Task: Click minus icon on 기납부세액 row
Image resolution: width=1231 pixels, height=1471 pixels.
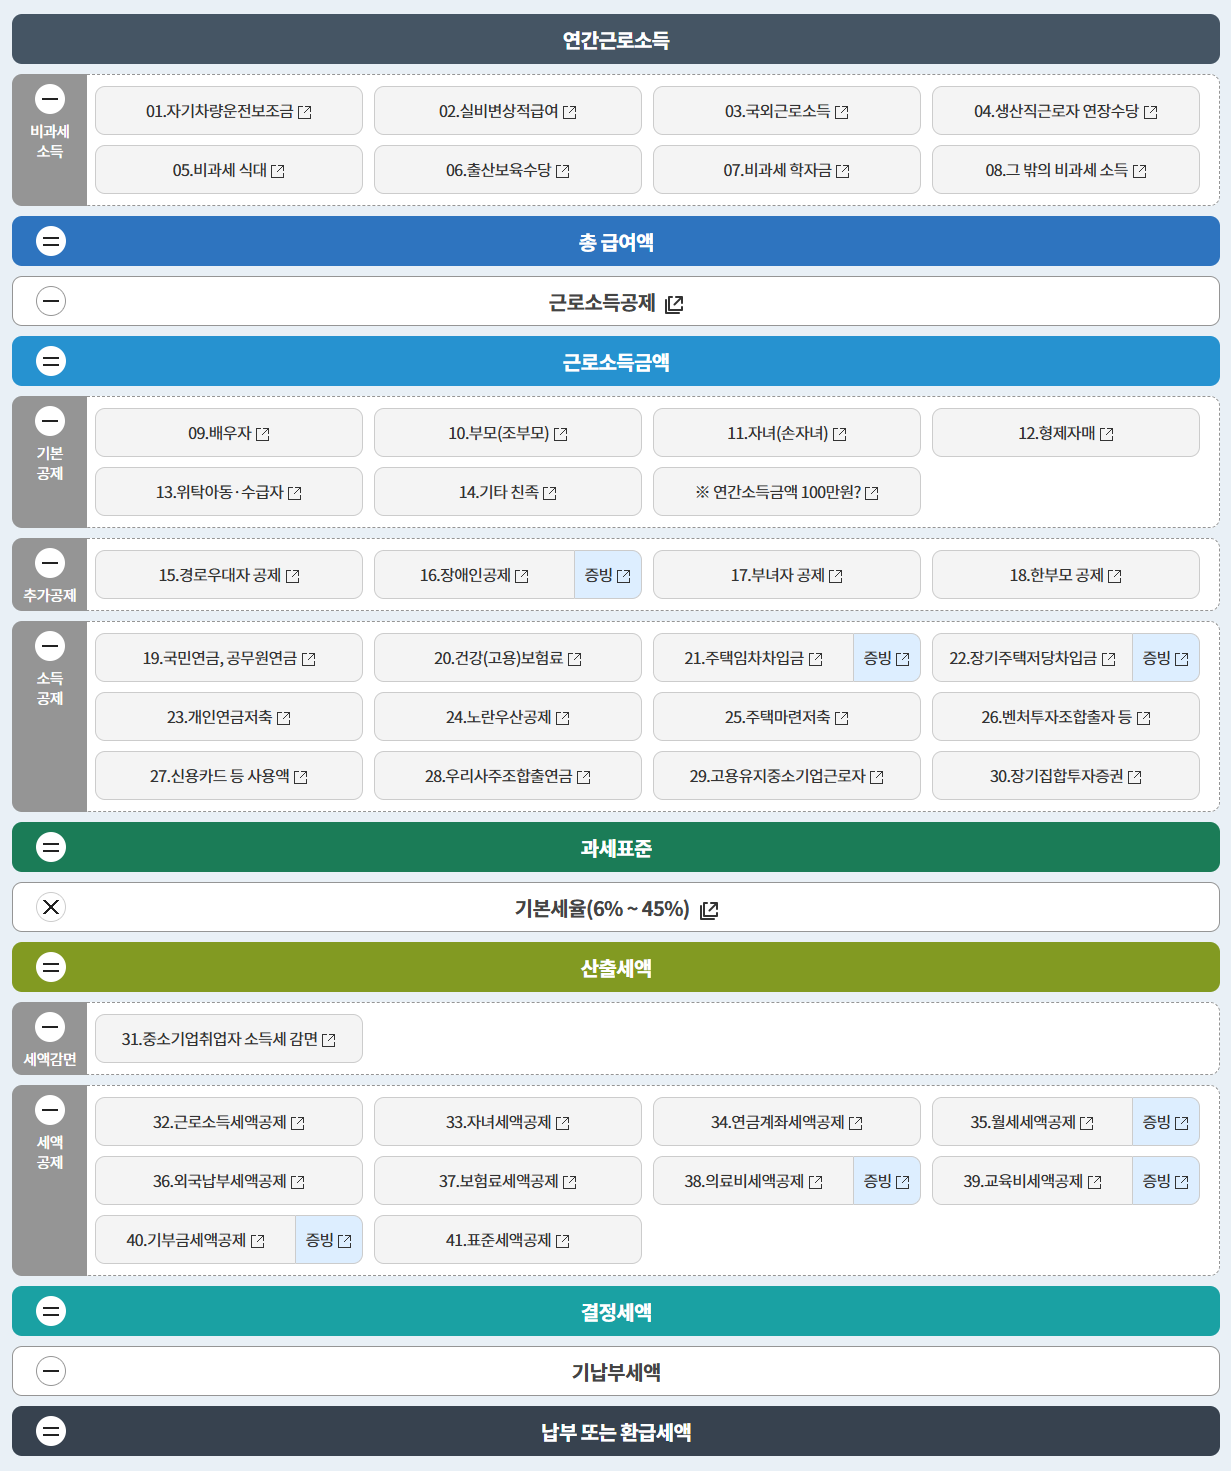Action: point(51,1371)
